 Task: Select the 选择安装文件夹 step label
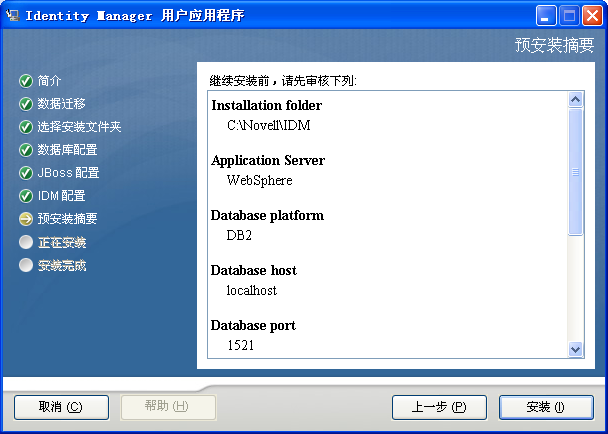tap(79, 126)
